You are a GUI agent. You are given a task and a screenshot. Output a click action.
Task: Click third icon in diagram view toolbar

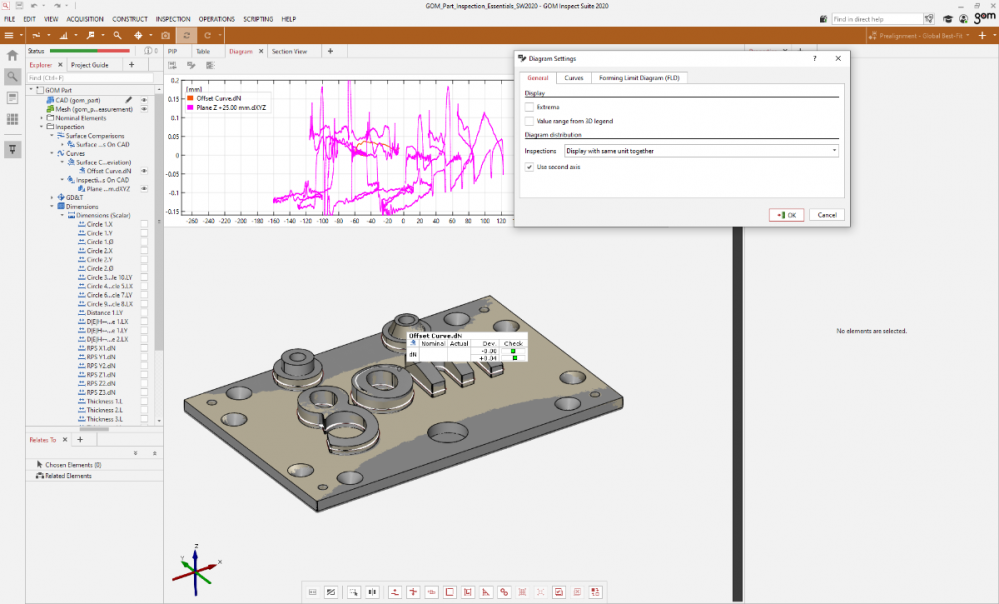(x=210, y=65)
